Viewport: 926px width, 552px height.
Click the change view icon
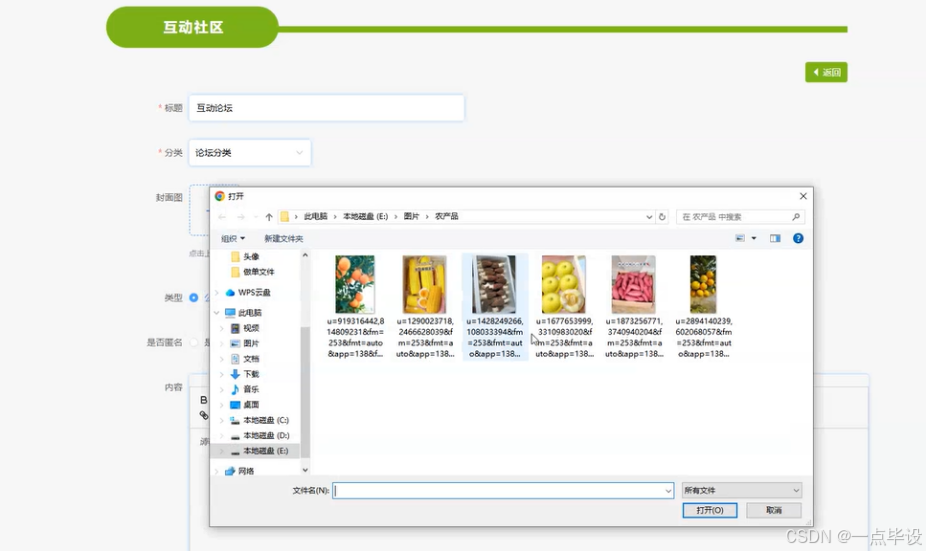pos(740,238)
